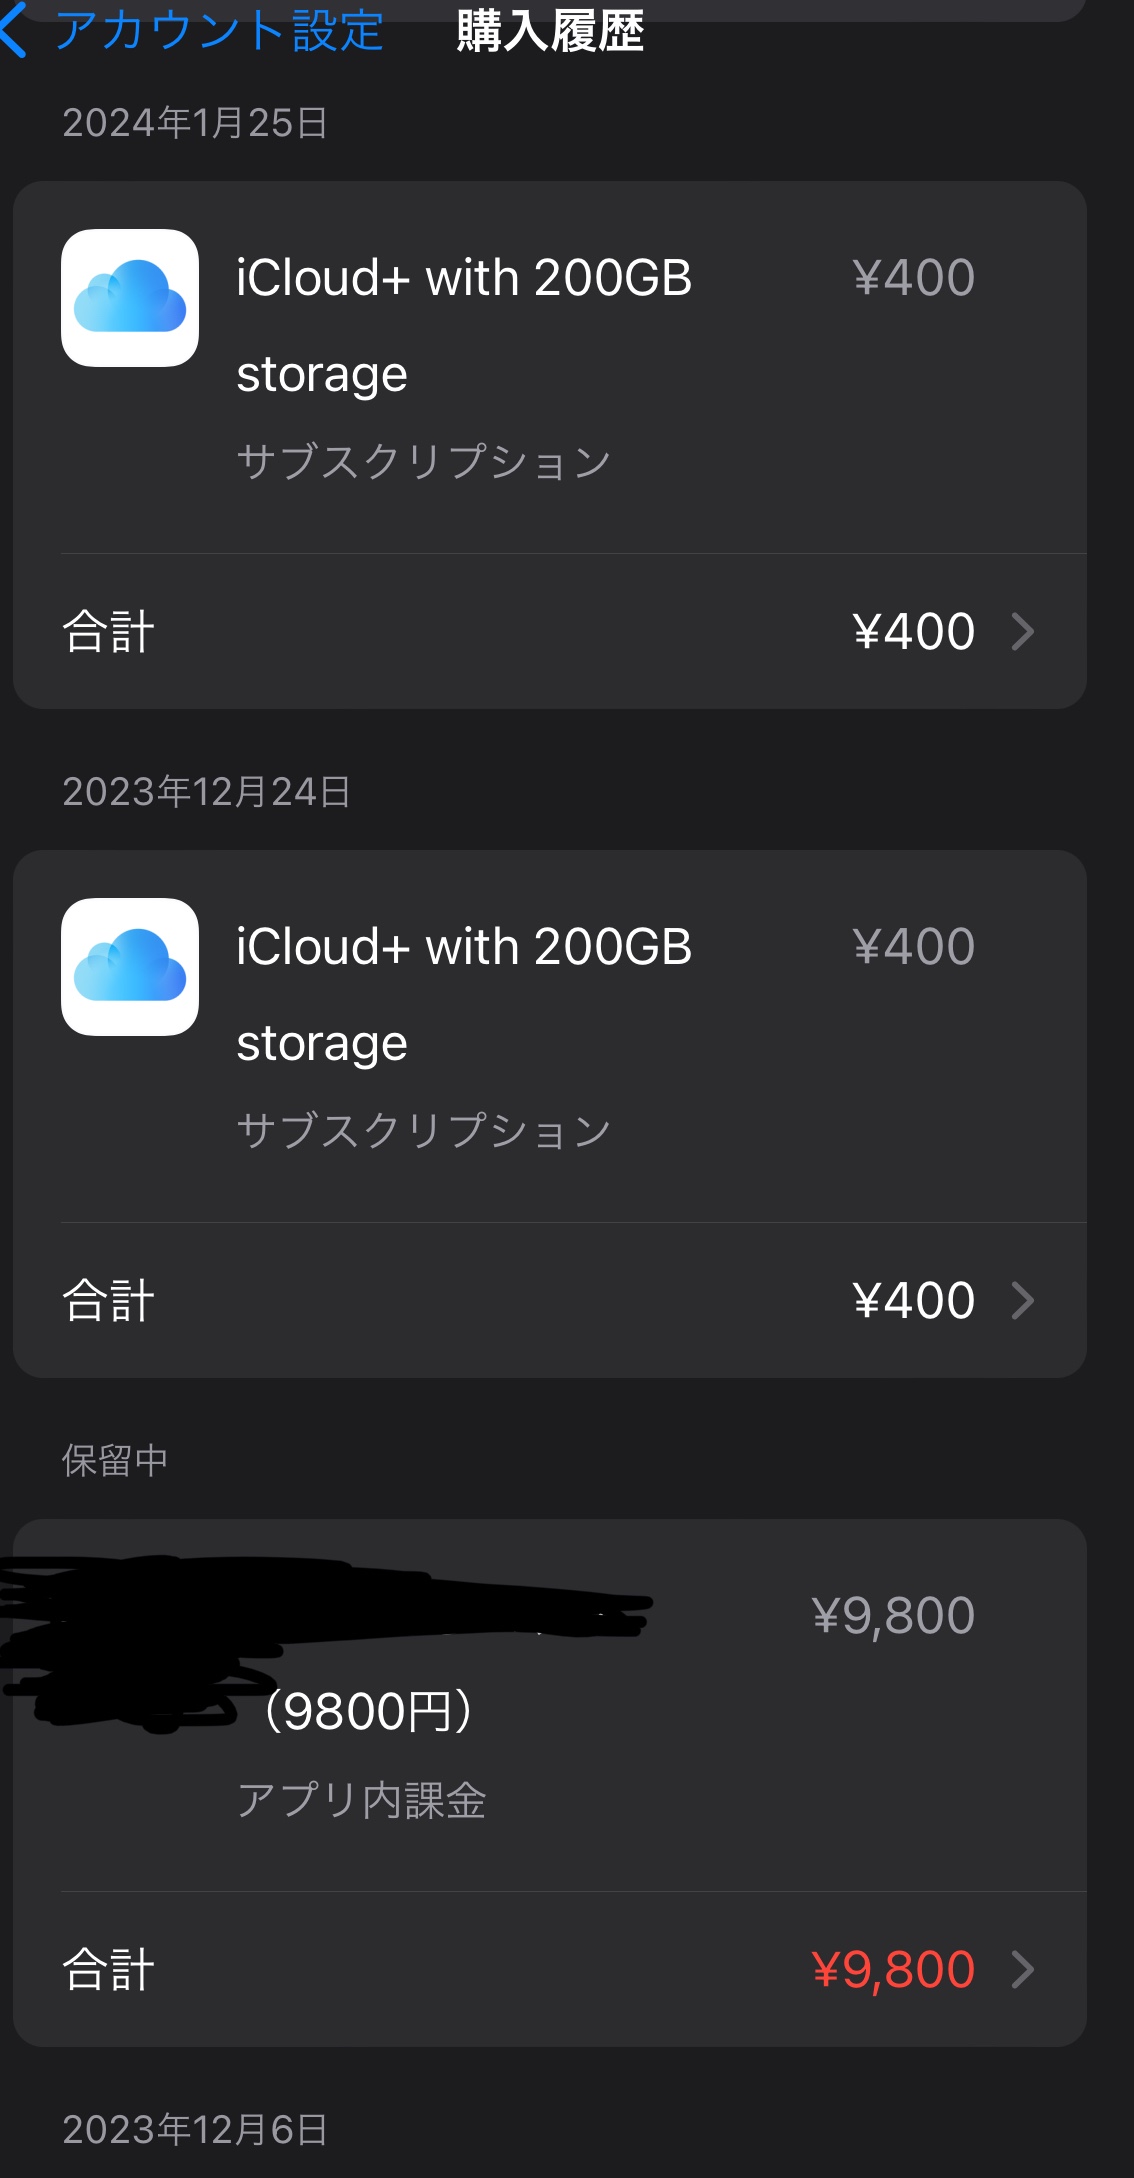1134x2178 pixels.
Task: Tap the 2023年12月6日 date header
Action: 195,2130
